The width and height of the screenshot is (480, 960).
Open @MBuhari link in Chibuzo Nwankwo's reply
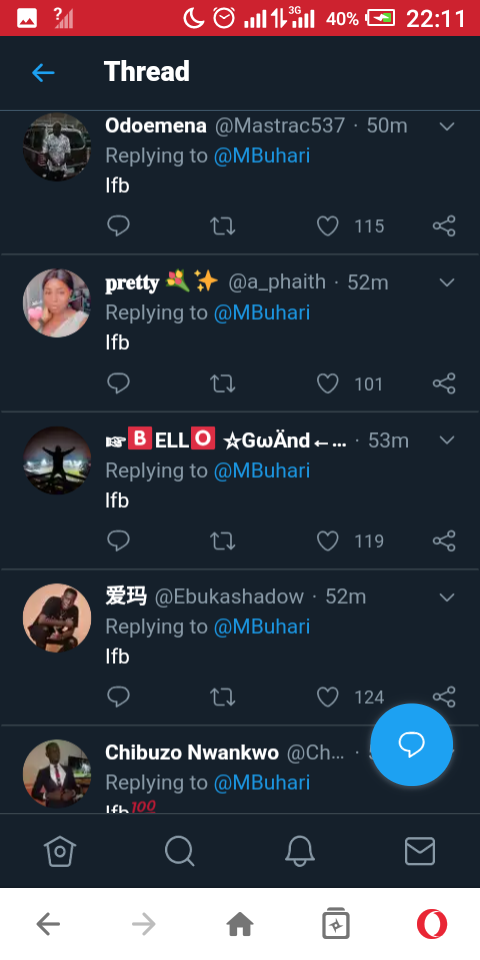[x=262, y=782]
